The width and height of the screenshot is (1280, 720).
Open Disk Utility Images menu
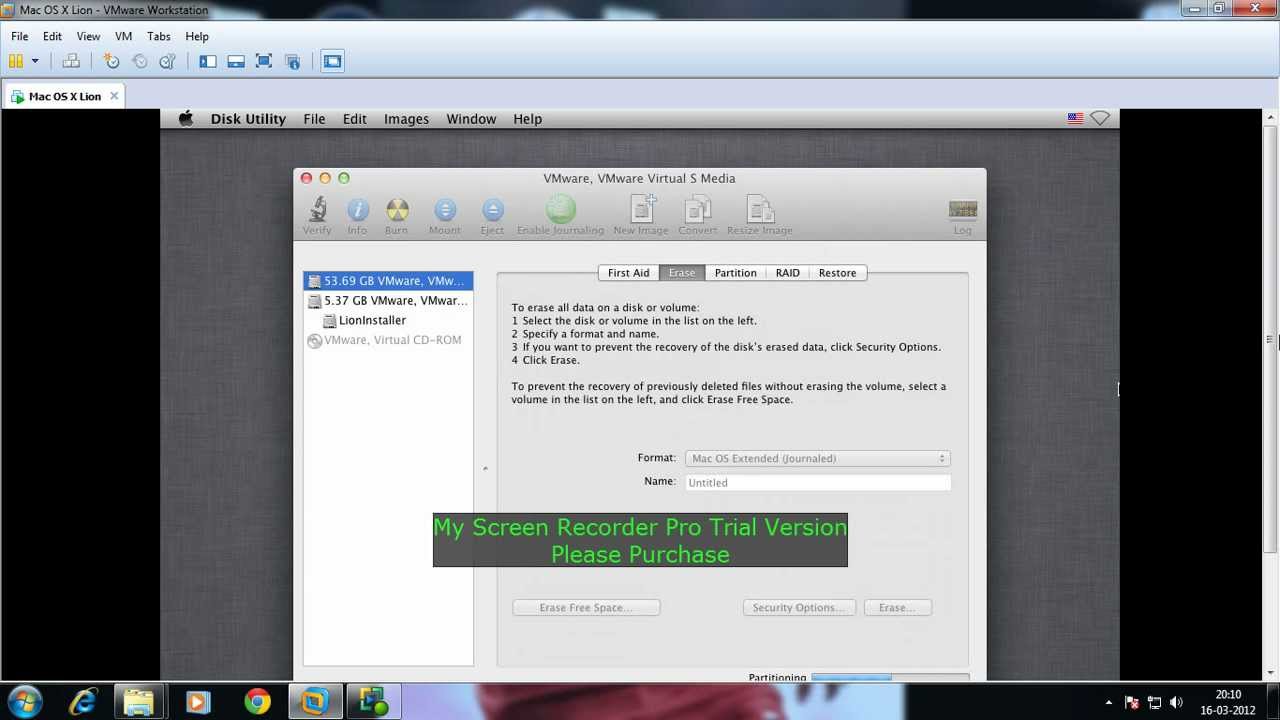click(406, 119)
